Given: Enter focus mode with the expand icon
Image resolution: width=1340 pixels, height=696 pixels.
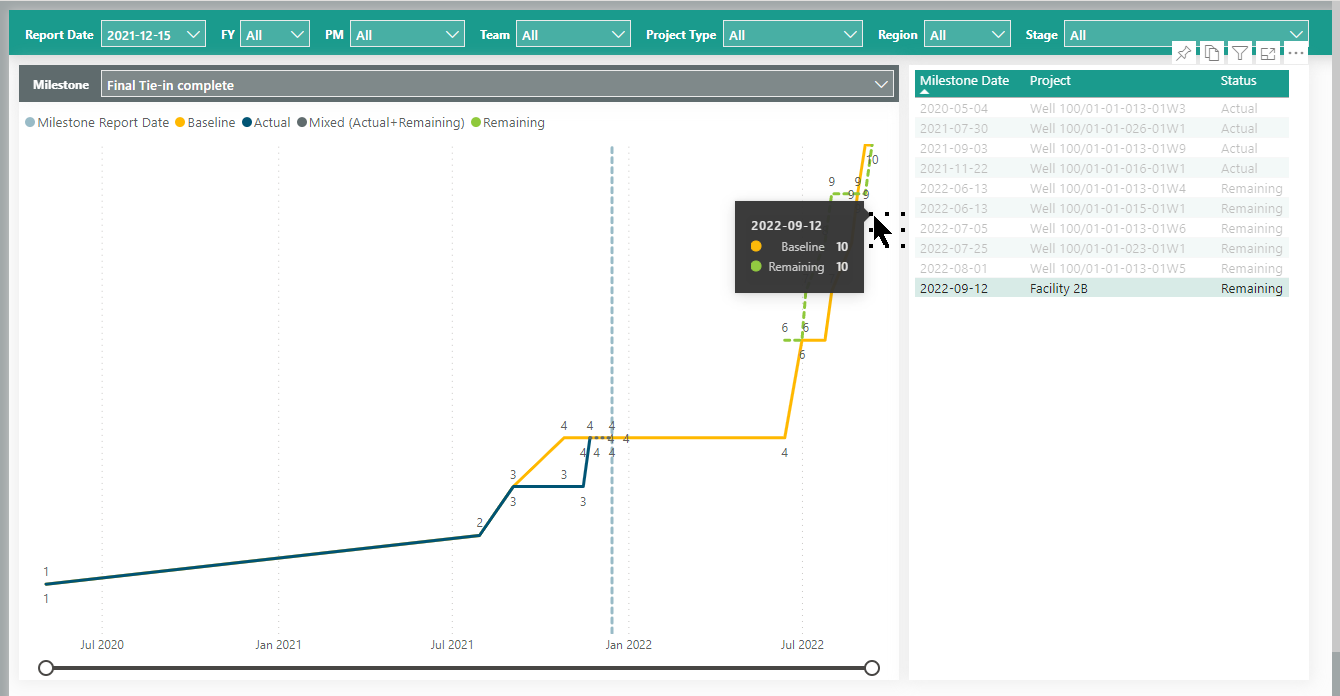Looking at the screenshot, I should point(1267,53).
